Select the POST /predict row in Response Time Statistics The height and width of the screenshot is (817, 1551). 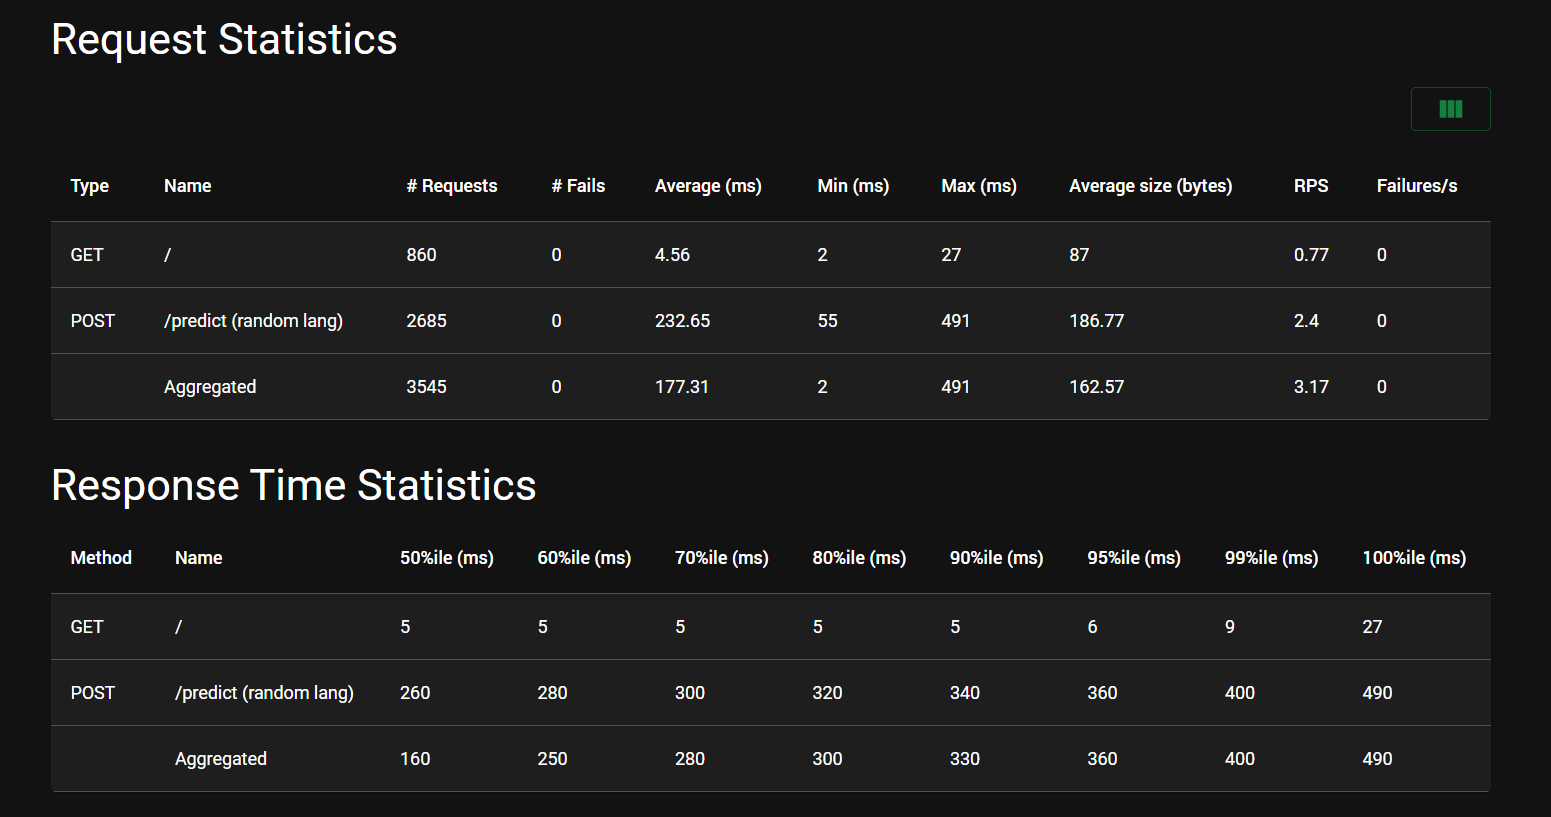(x=771, y=693)
